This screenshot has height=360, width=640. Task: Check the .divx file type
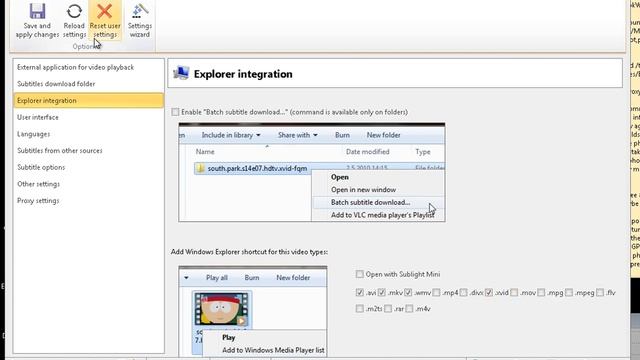(463, 293)
